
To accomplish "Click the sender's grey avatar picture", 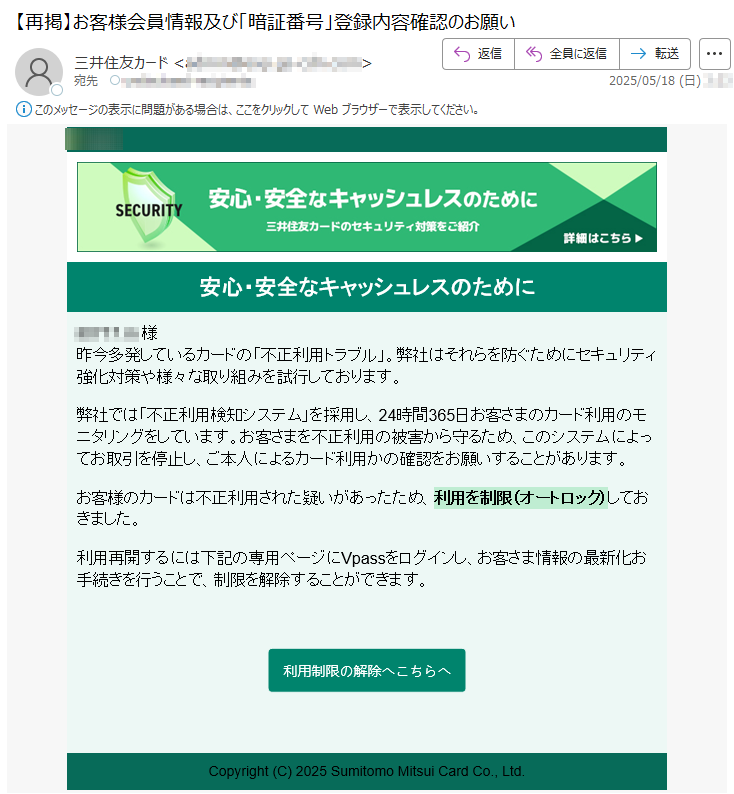I will tap(39, 71).
